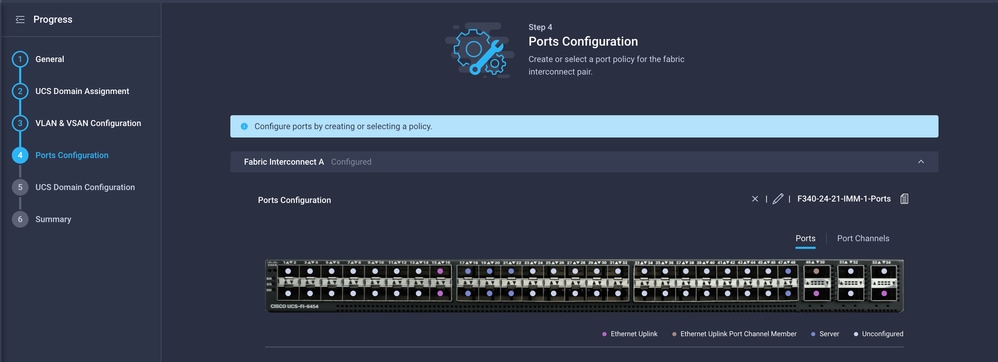Select unconfigured port 1
Image resolution: width=998 pixels, height=362 pixels.
point(288,271)
